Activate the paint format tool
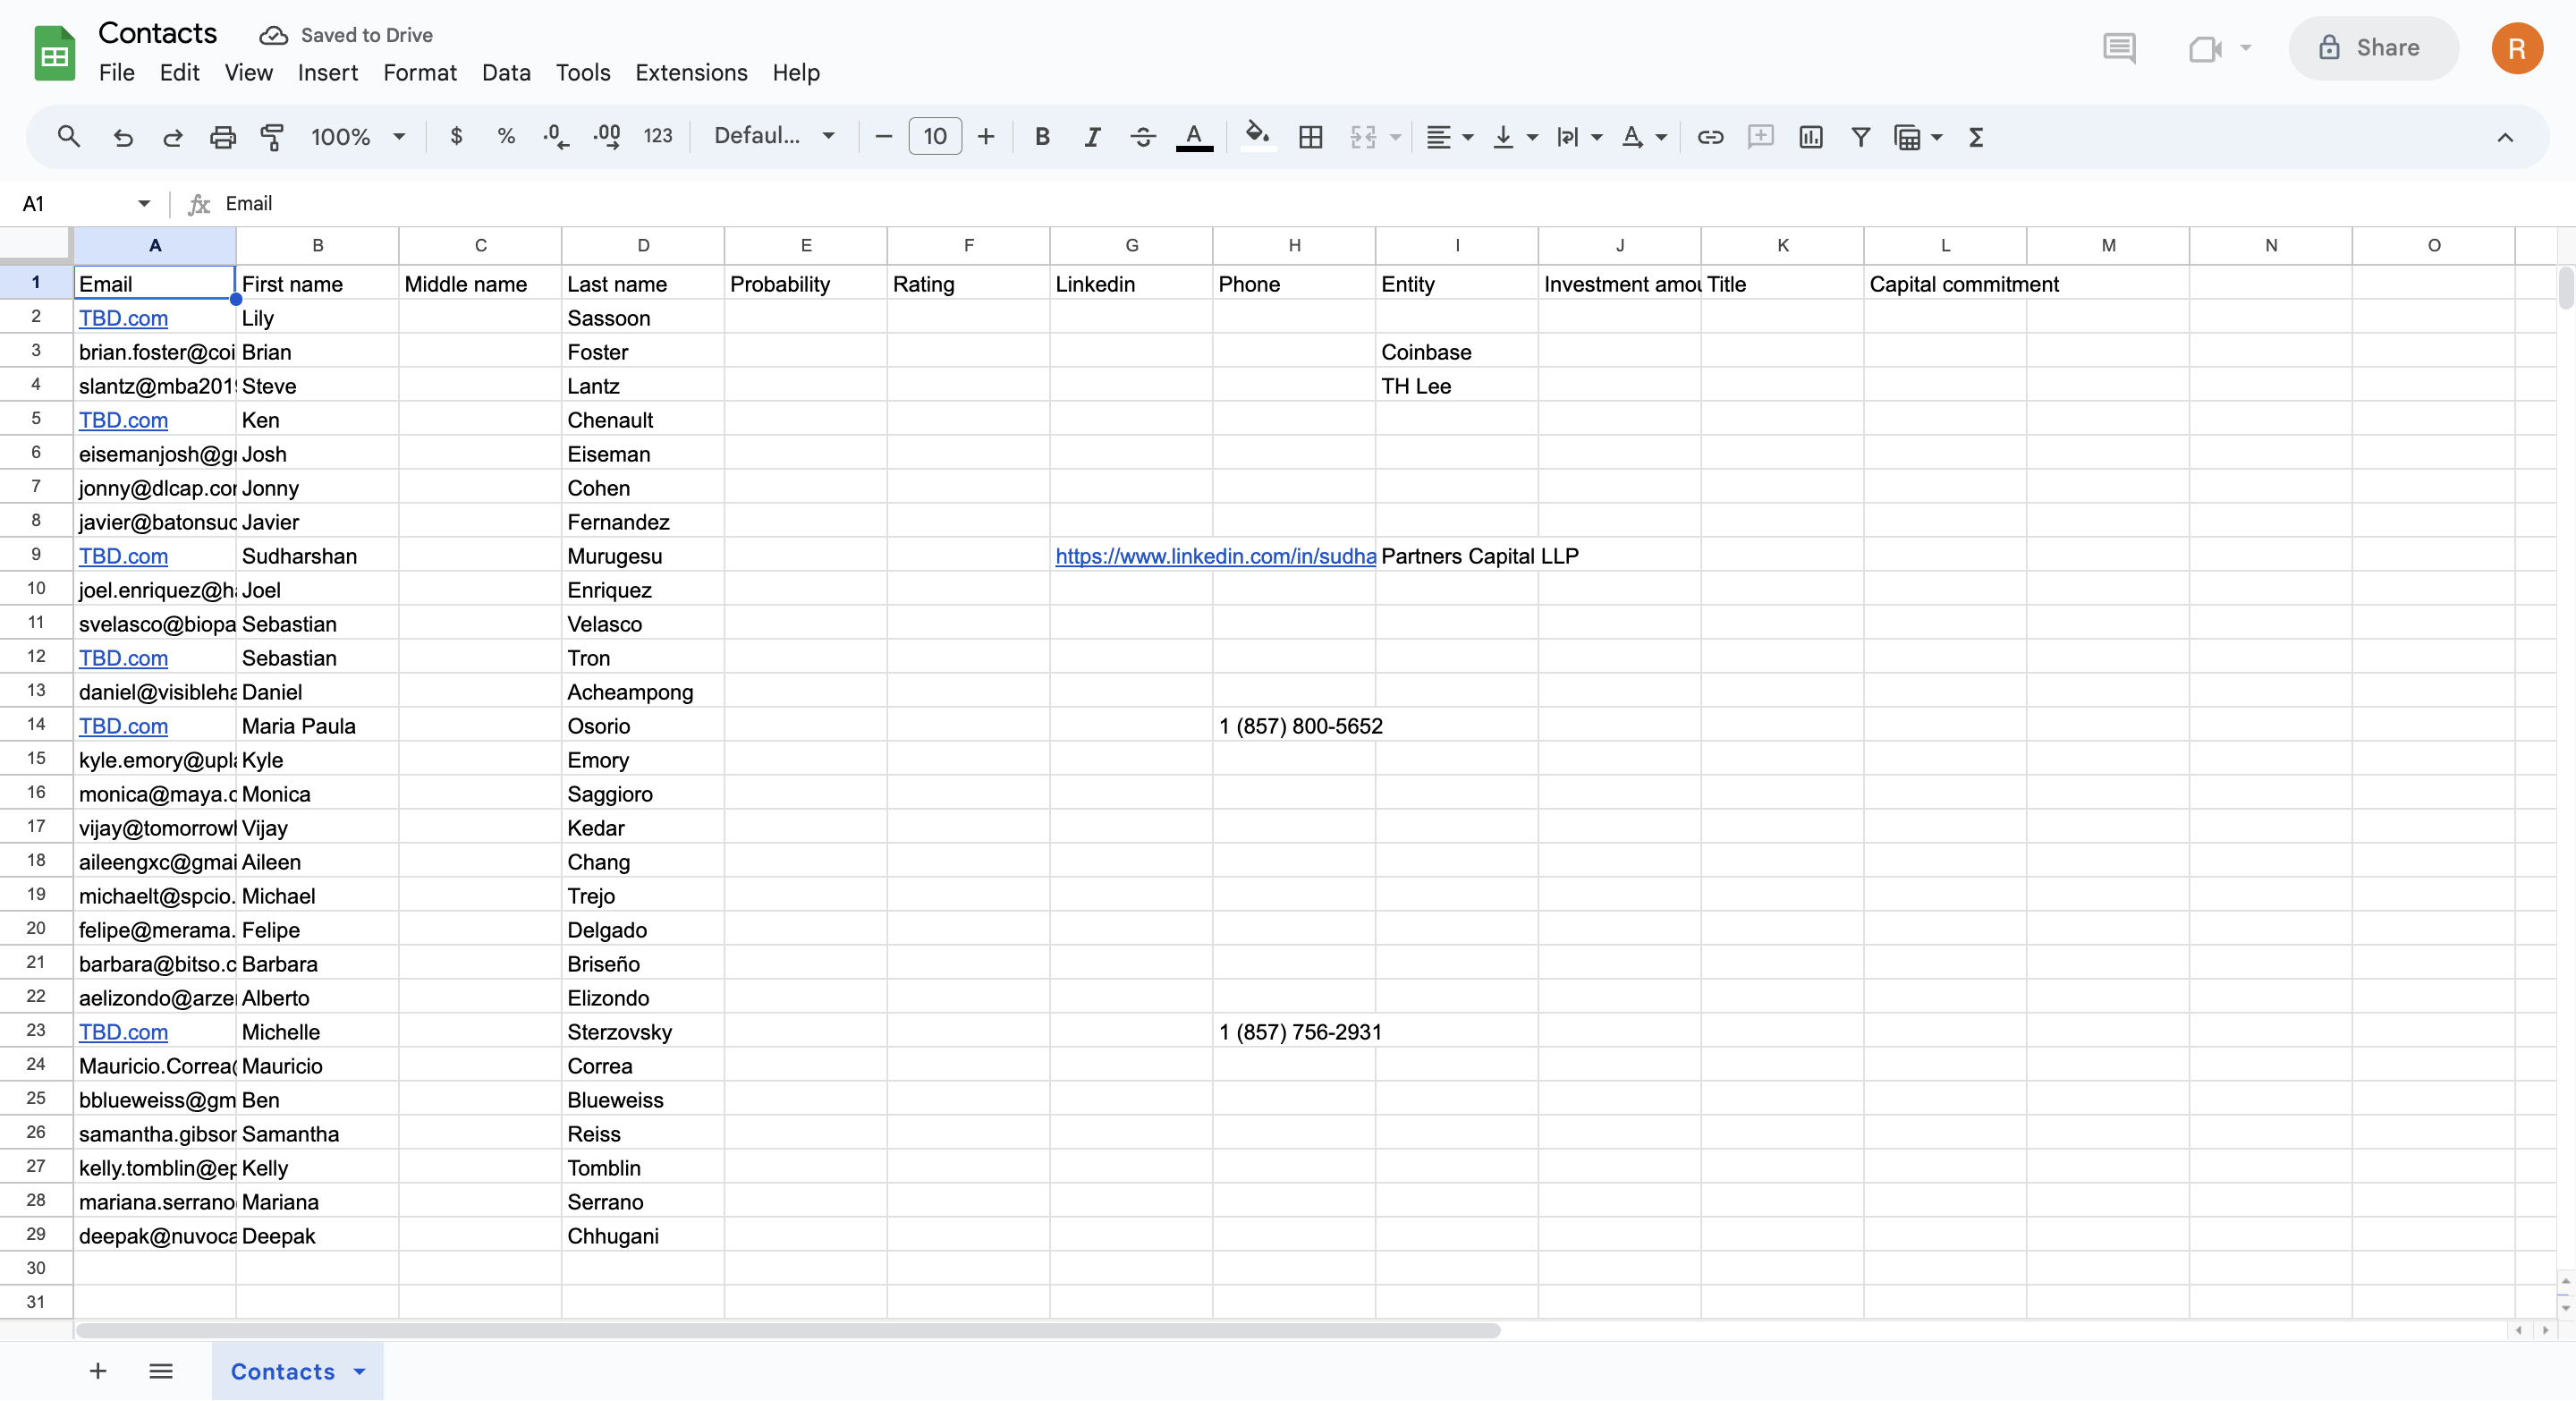Screen dimensions: 2576x1401 coord(272,136)
